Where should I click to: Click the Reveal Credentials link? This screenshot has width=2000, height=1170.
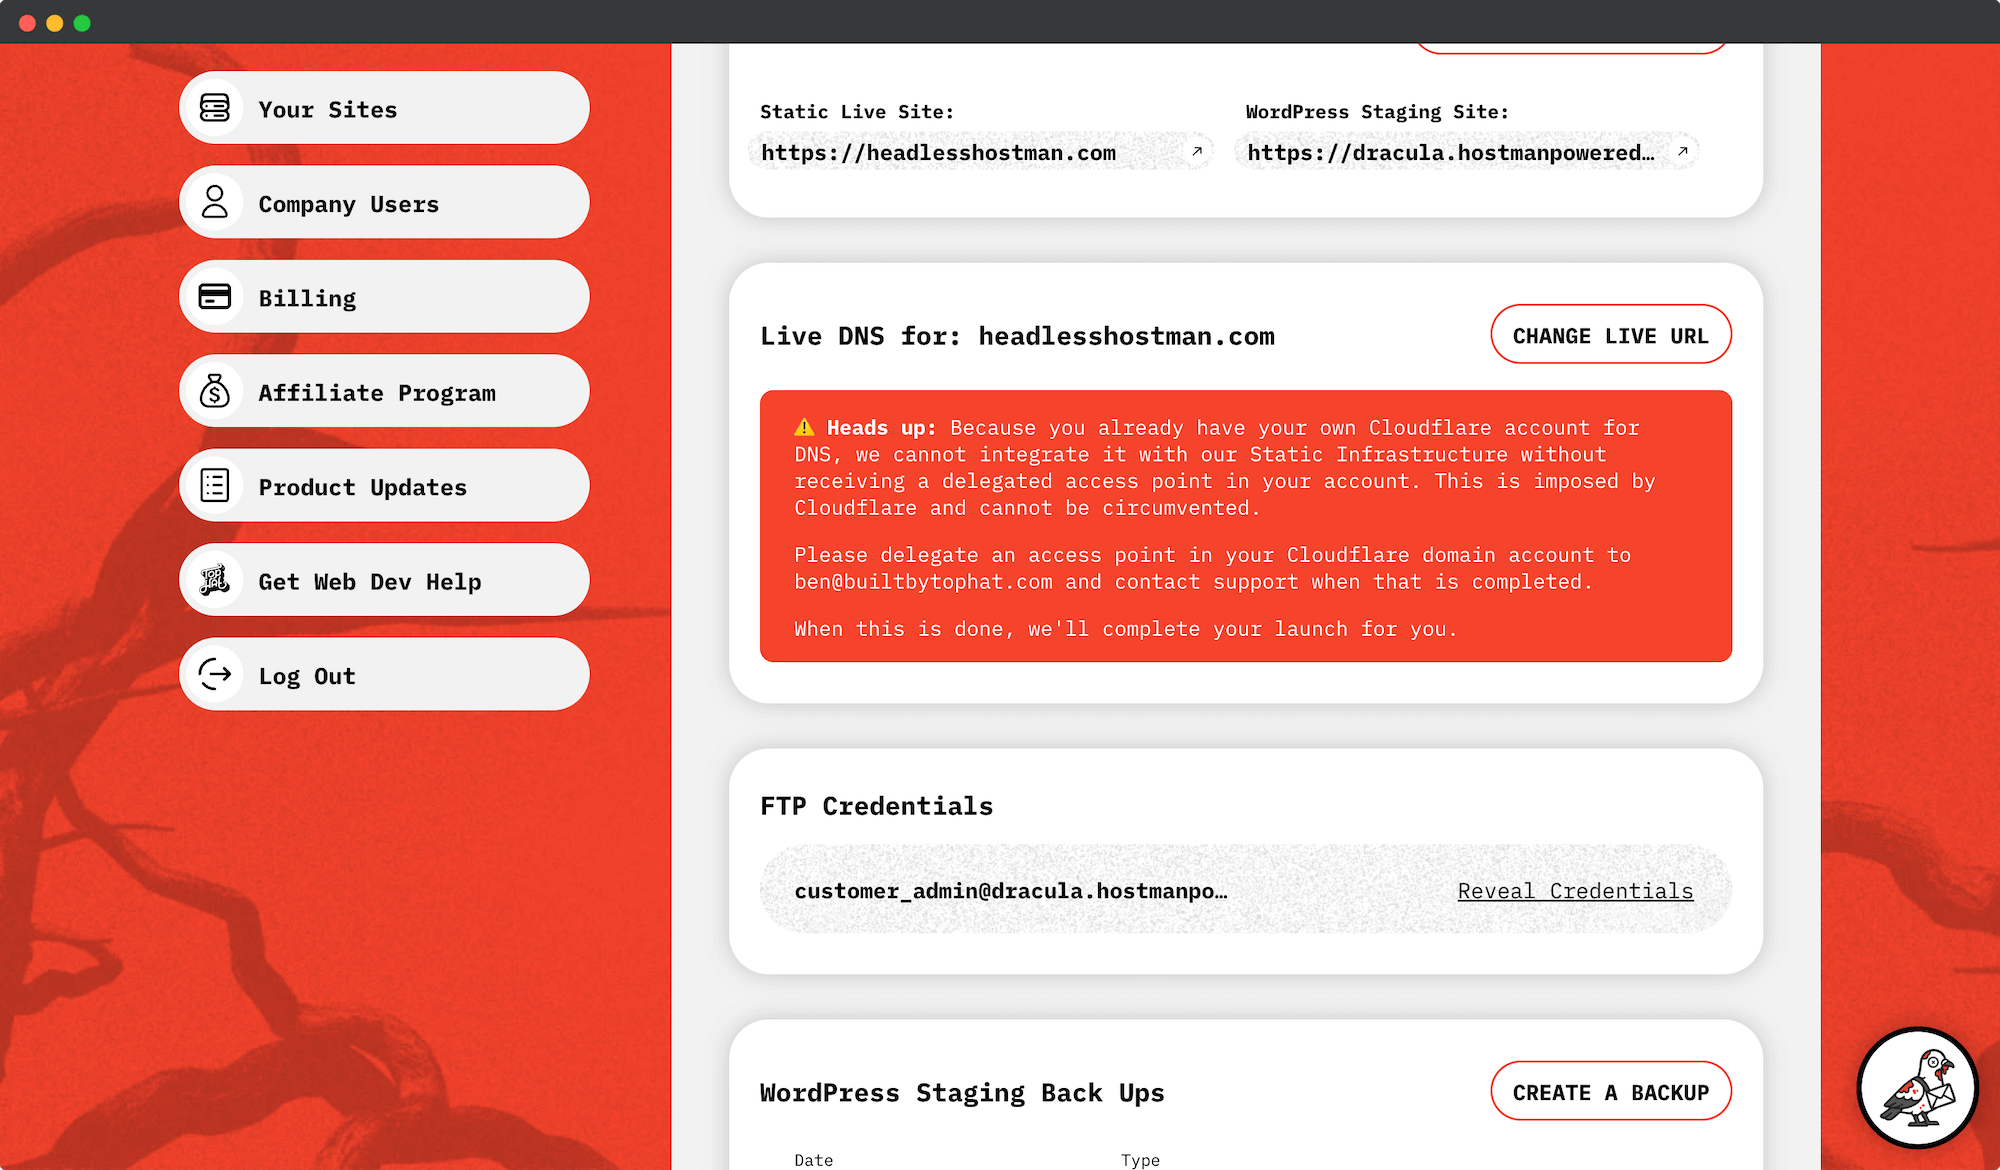(1575, 891)
